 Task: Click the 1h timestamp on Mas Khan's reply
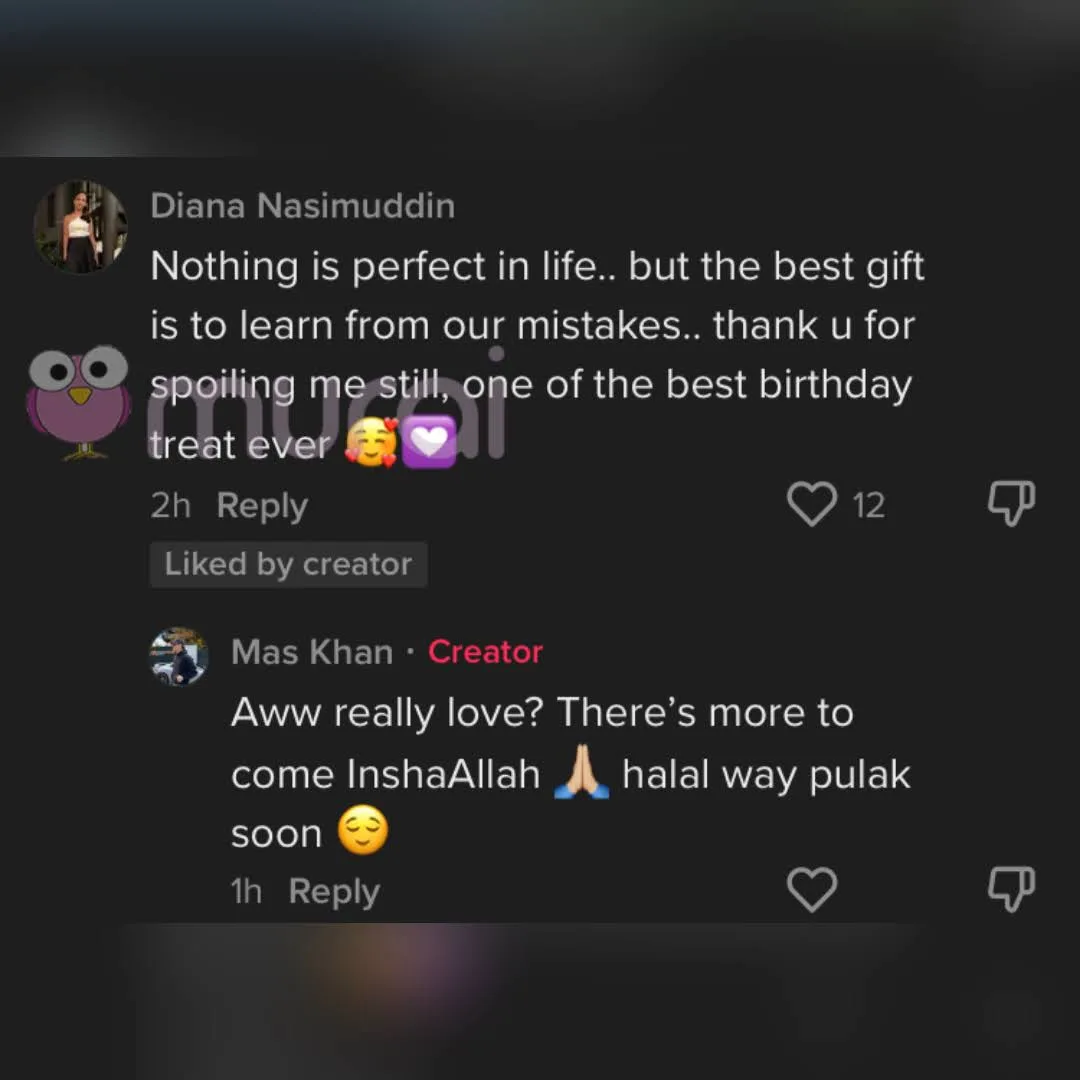pos(246,891)
